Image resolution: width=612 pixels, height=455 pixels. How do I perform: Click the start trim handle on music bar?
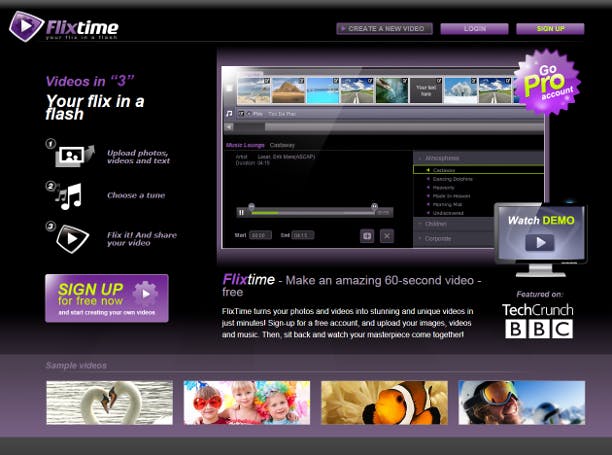point(252,206)
